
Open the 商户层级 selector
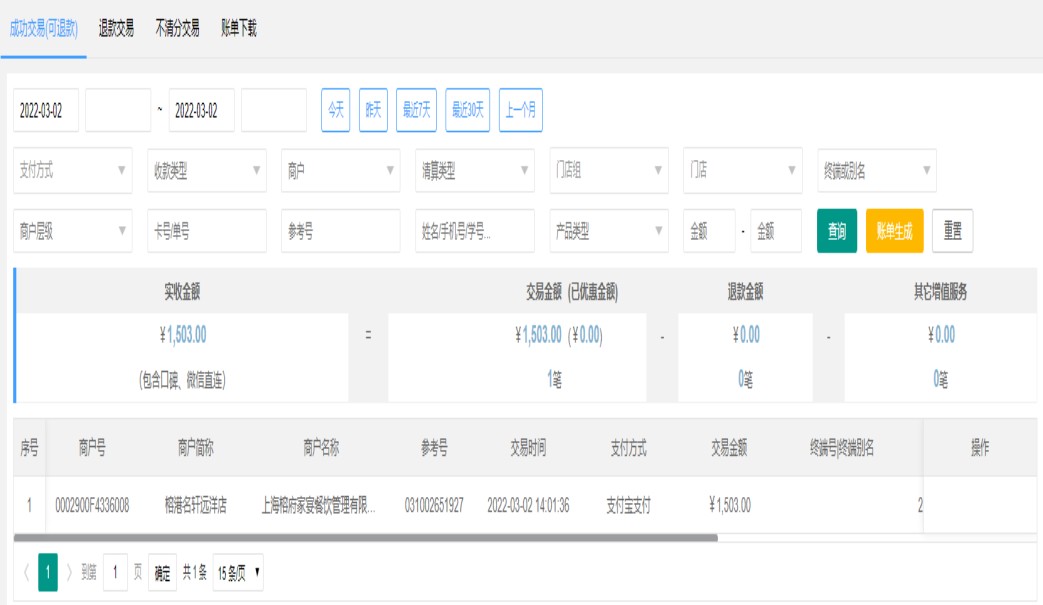pyautogui.click(x=73, y=231)
